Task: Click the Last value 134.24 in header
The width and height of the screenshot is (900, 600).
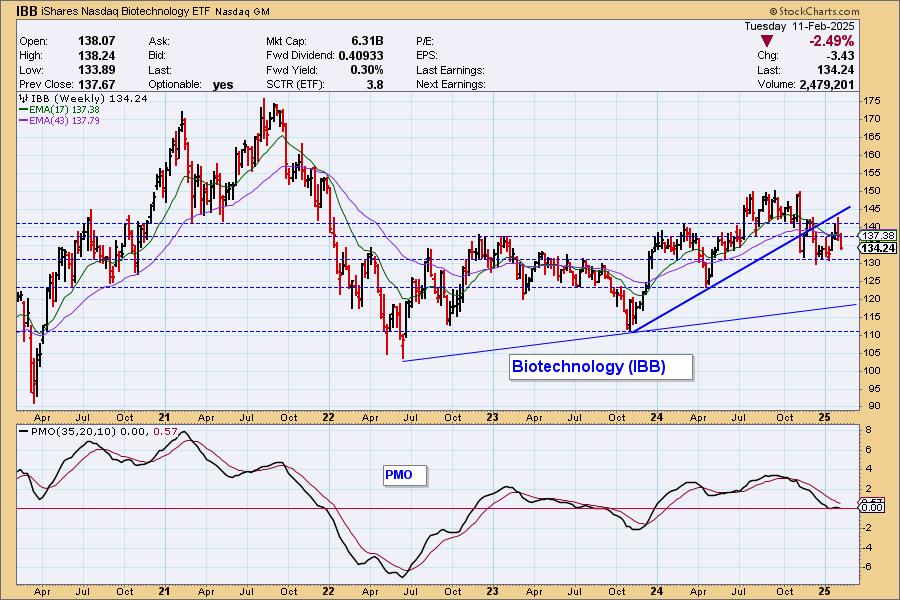Action: click(836, 70)
